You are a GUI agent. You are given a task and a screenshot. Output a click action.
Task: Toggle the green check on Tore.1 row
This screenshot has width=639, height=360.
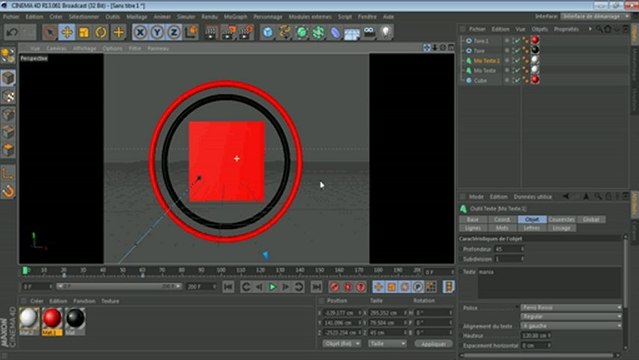tap(517, 40)
